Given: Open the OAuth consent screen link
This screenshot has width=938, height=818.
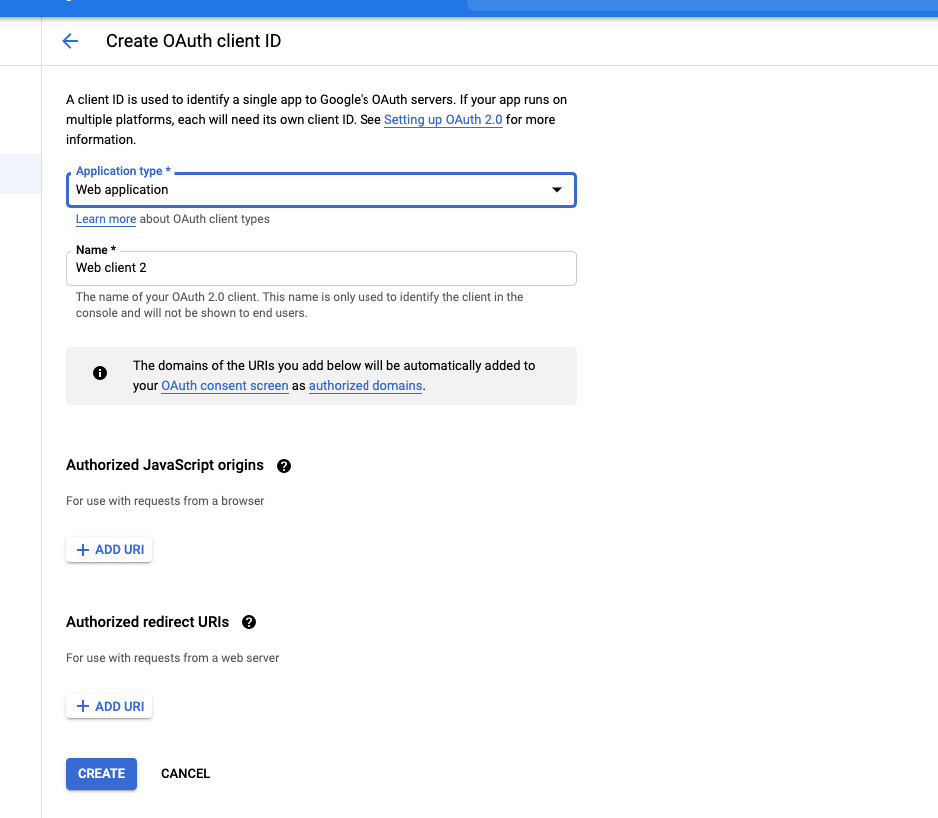Looking at the screenshot, I should 225,386.
